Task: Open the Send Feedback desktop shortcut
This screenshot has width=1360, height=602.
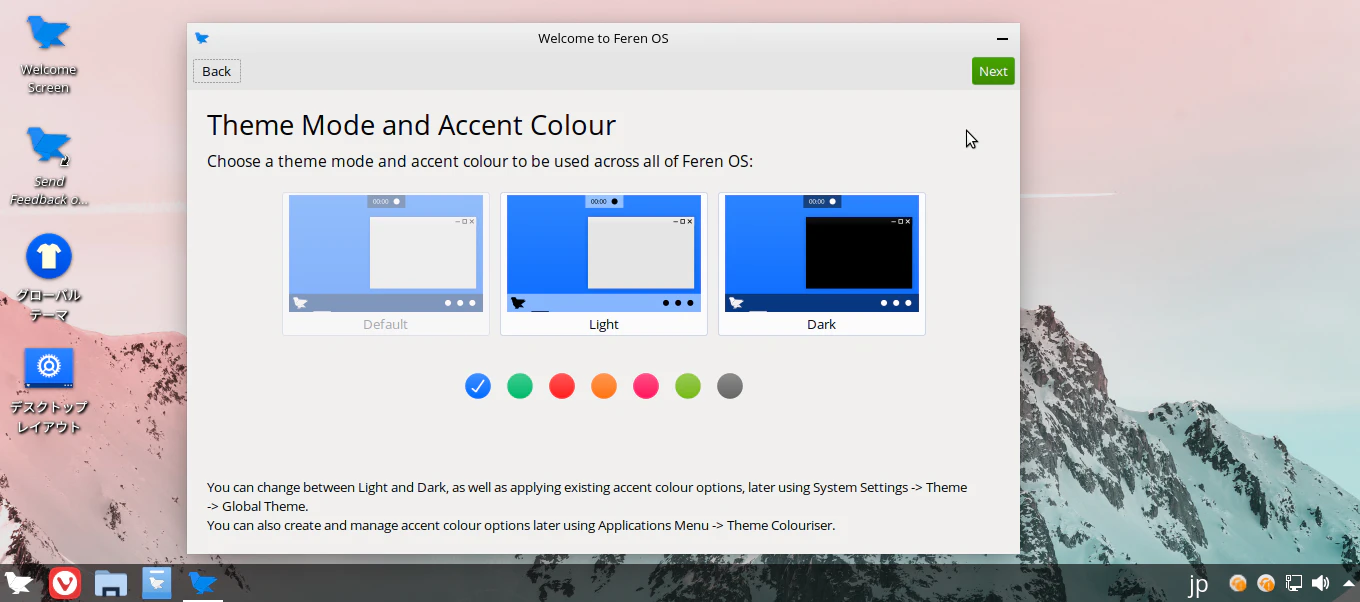Action: (x=48, y=166)
